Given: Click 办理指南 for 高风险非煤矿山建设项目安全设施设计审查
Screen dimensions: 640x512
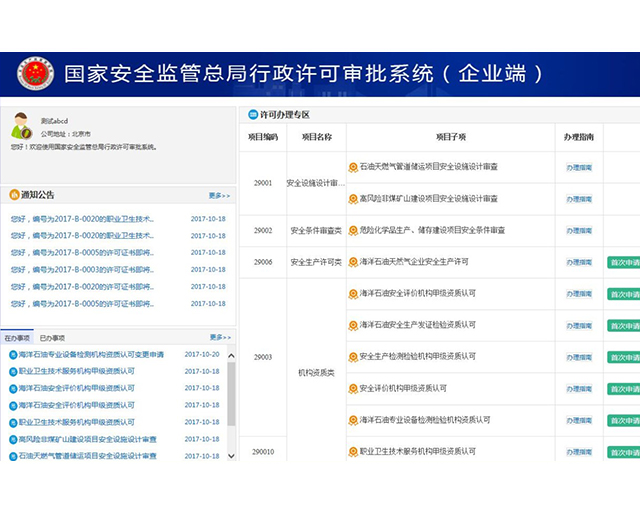Looking at the screenshot, I should click(x=579, y=199).
